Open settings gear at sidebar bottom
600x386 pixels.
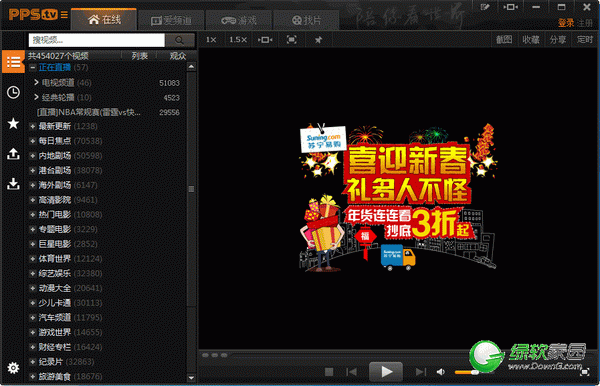click(13, 368)
